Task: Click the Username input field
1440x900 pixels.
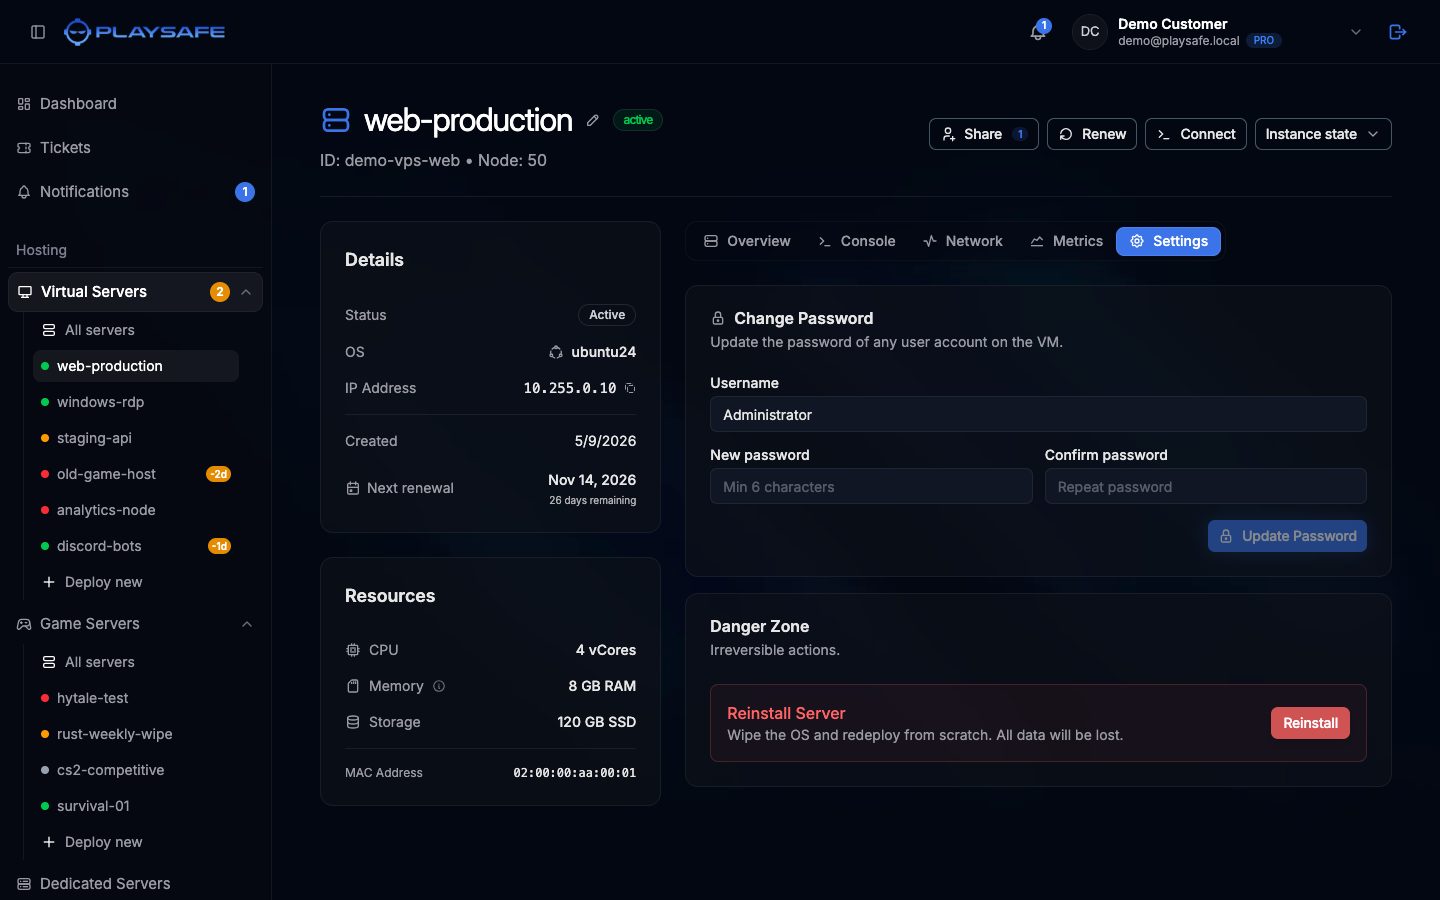Action: (x=1038, y=414)
